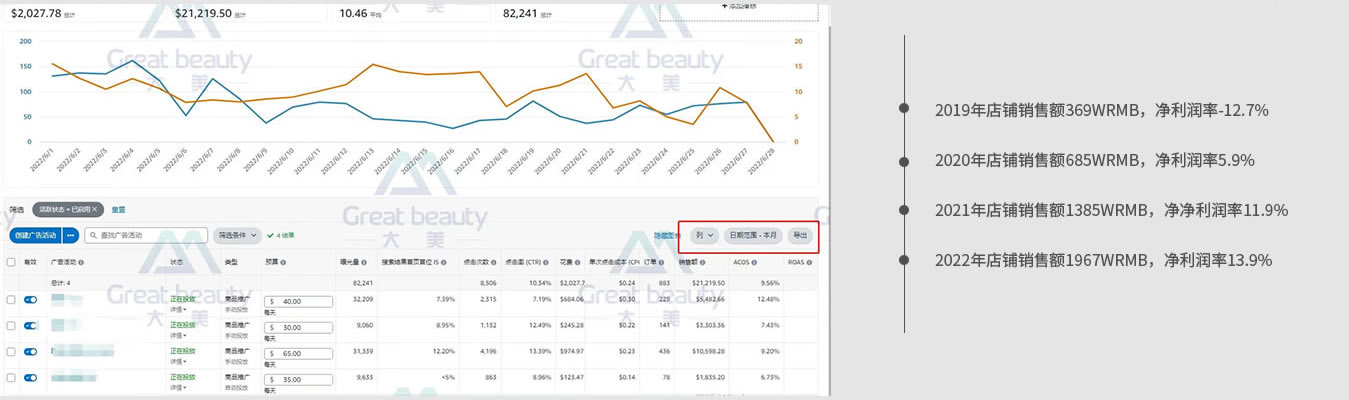Viewport: 1349px width, 400px height.
Task: Remove the 活动状态 = 已启用 filter chip
Action: coord(95,210)
